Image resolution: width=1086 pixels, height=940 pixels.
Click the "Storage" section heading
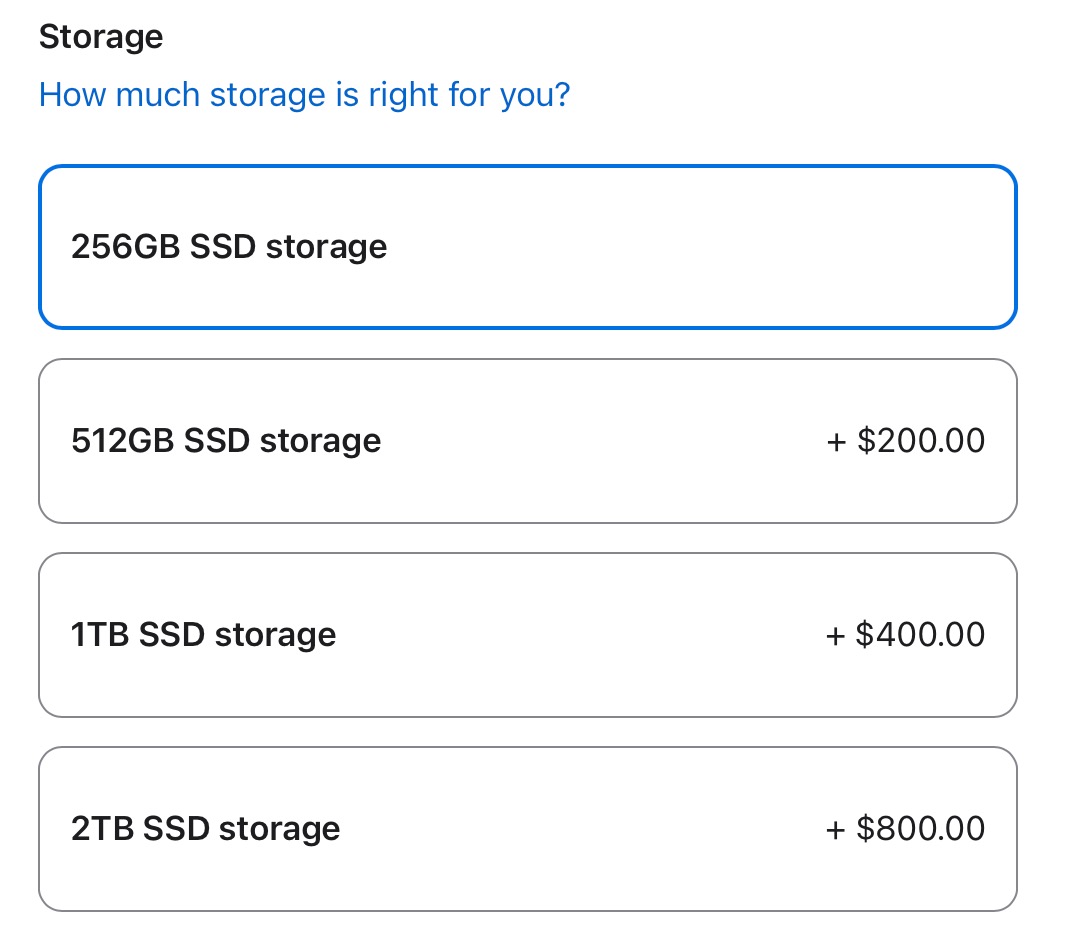click(101, 37)
